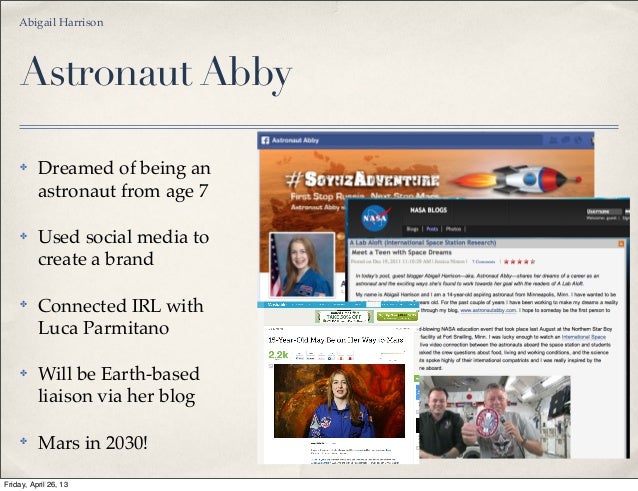Click the five-star post rating

519,262
